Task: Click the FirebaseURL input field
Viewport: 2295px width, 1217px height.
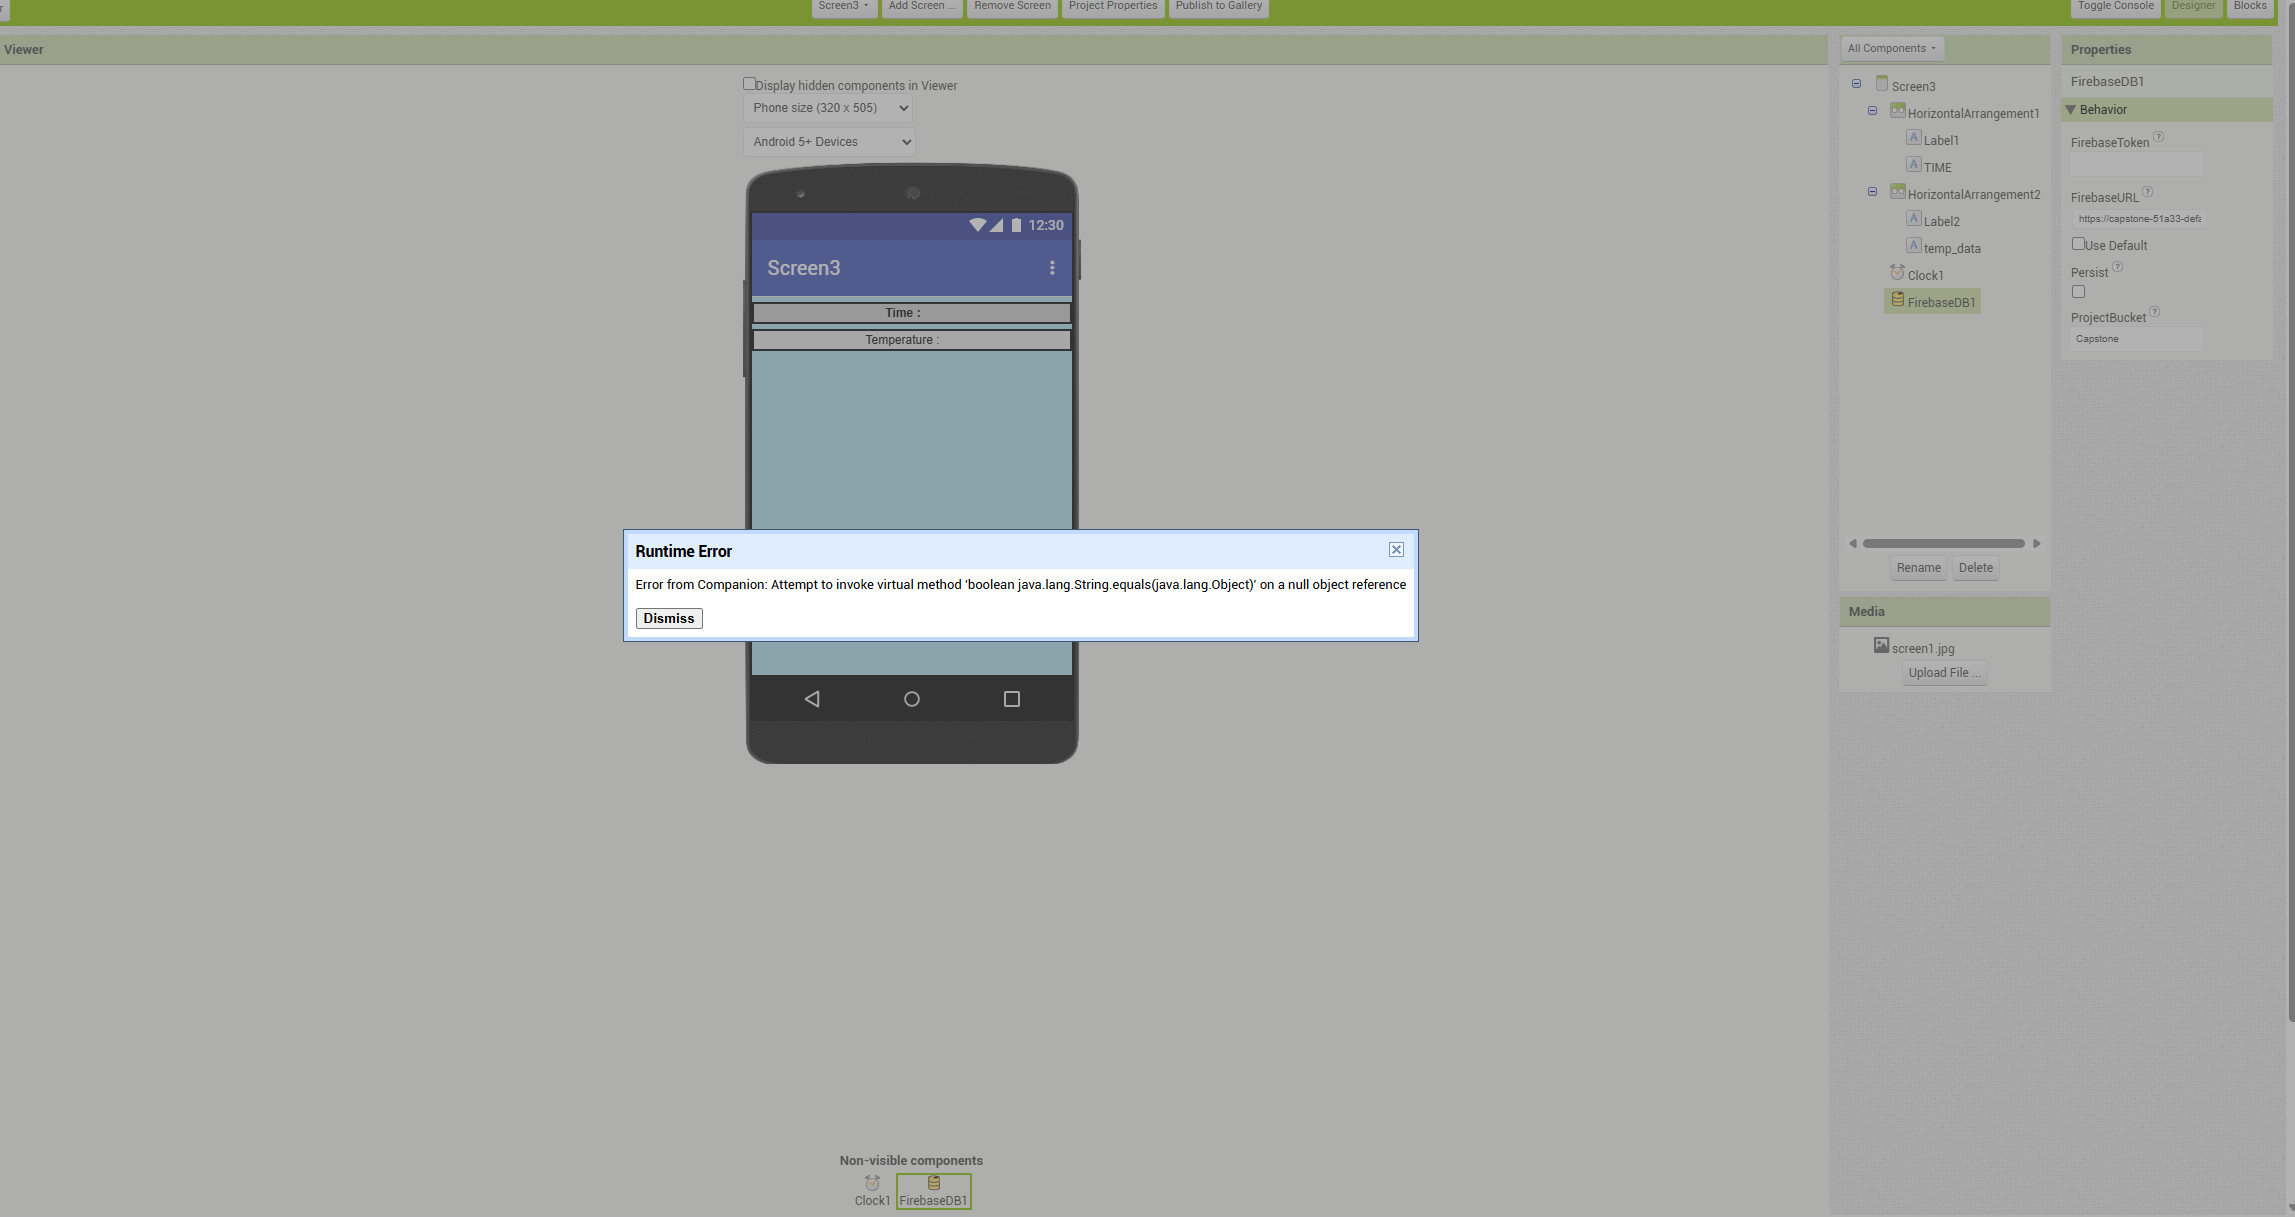Action: [2138, 219]
